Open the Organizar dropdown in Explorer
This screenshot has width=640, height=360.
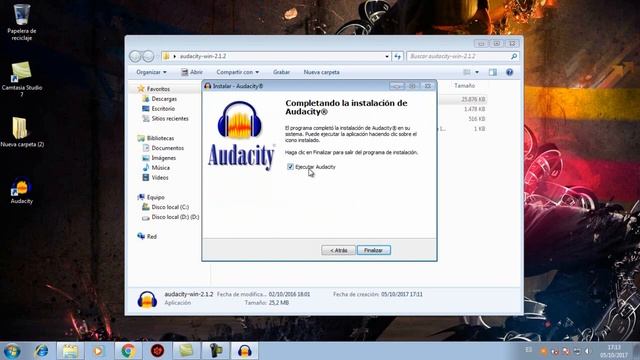[x=151, y=72]
